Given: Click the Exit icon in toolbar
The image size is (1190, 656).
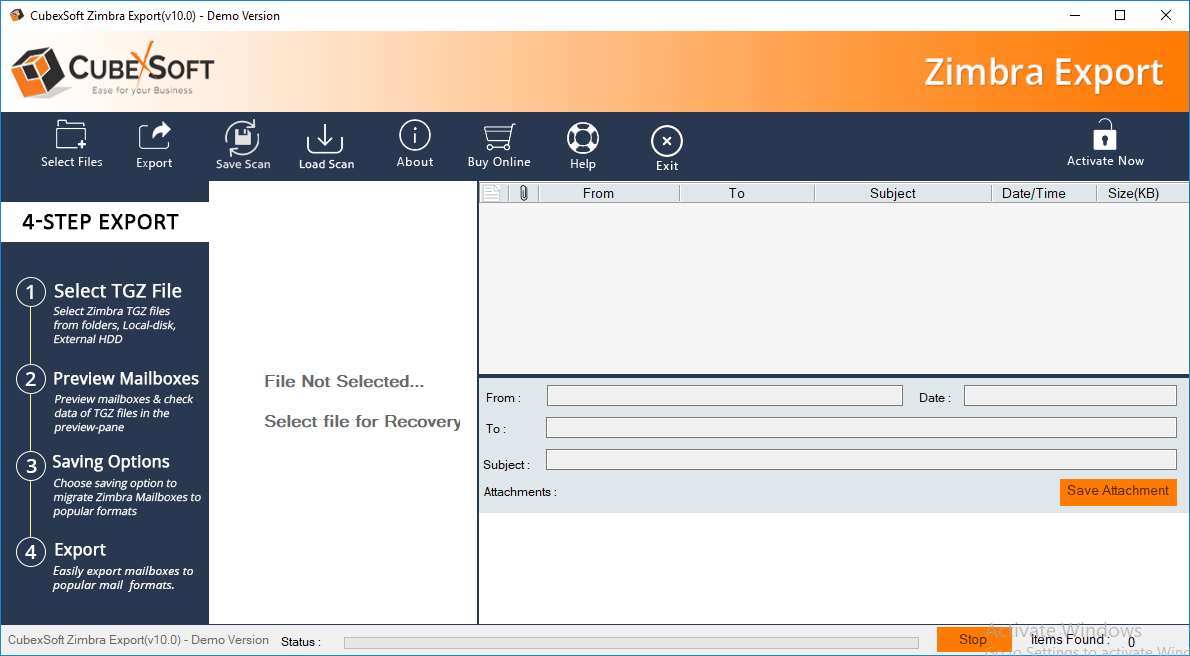Looking at the screenshot, I should [667, 142].
